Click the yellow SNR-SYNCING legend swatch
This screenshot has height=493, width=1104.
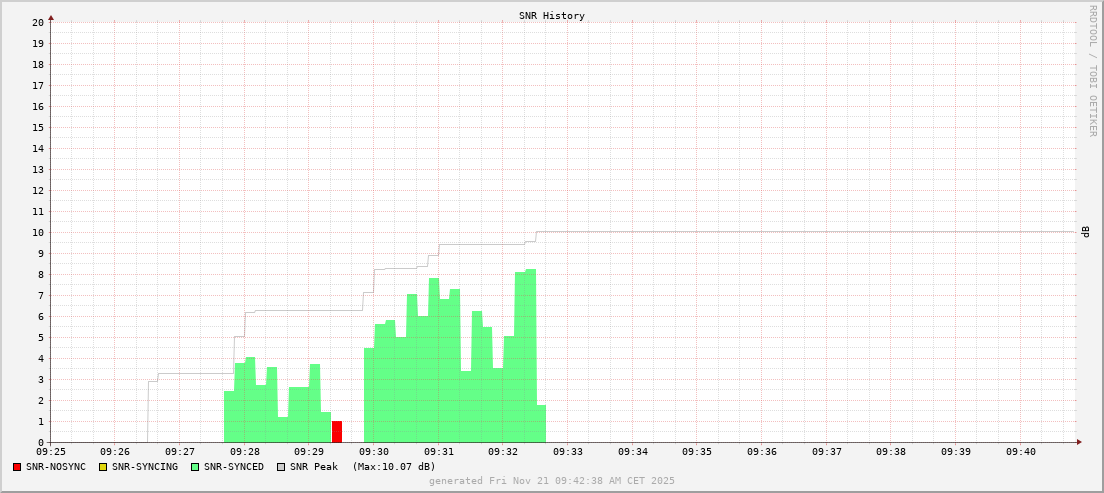(103, 467)
